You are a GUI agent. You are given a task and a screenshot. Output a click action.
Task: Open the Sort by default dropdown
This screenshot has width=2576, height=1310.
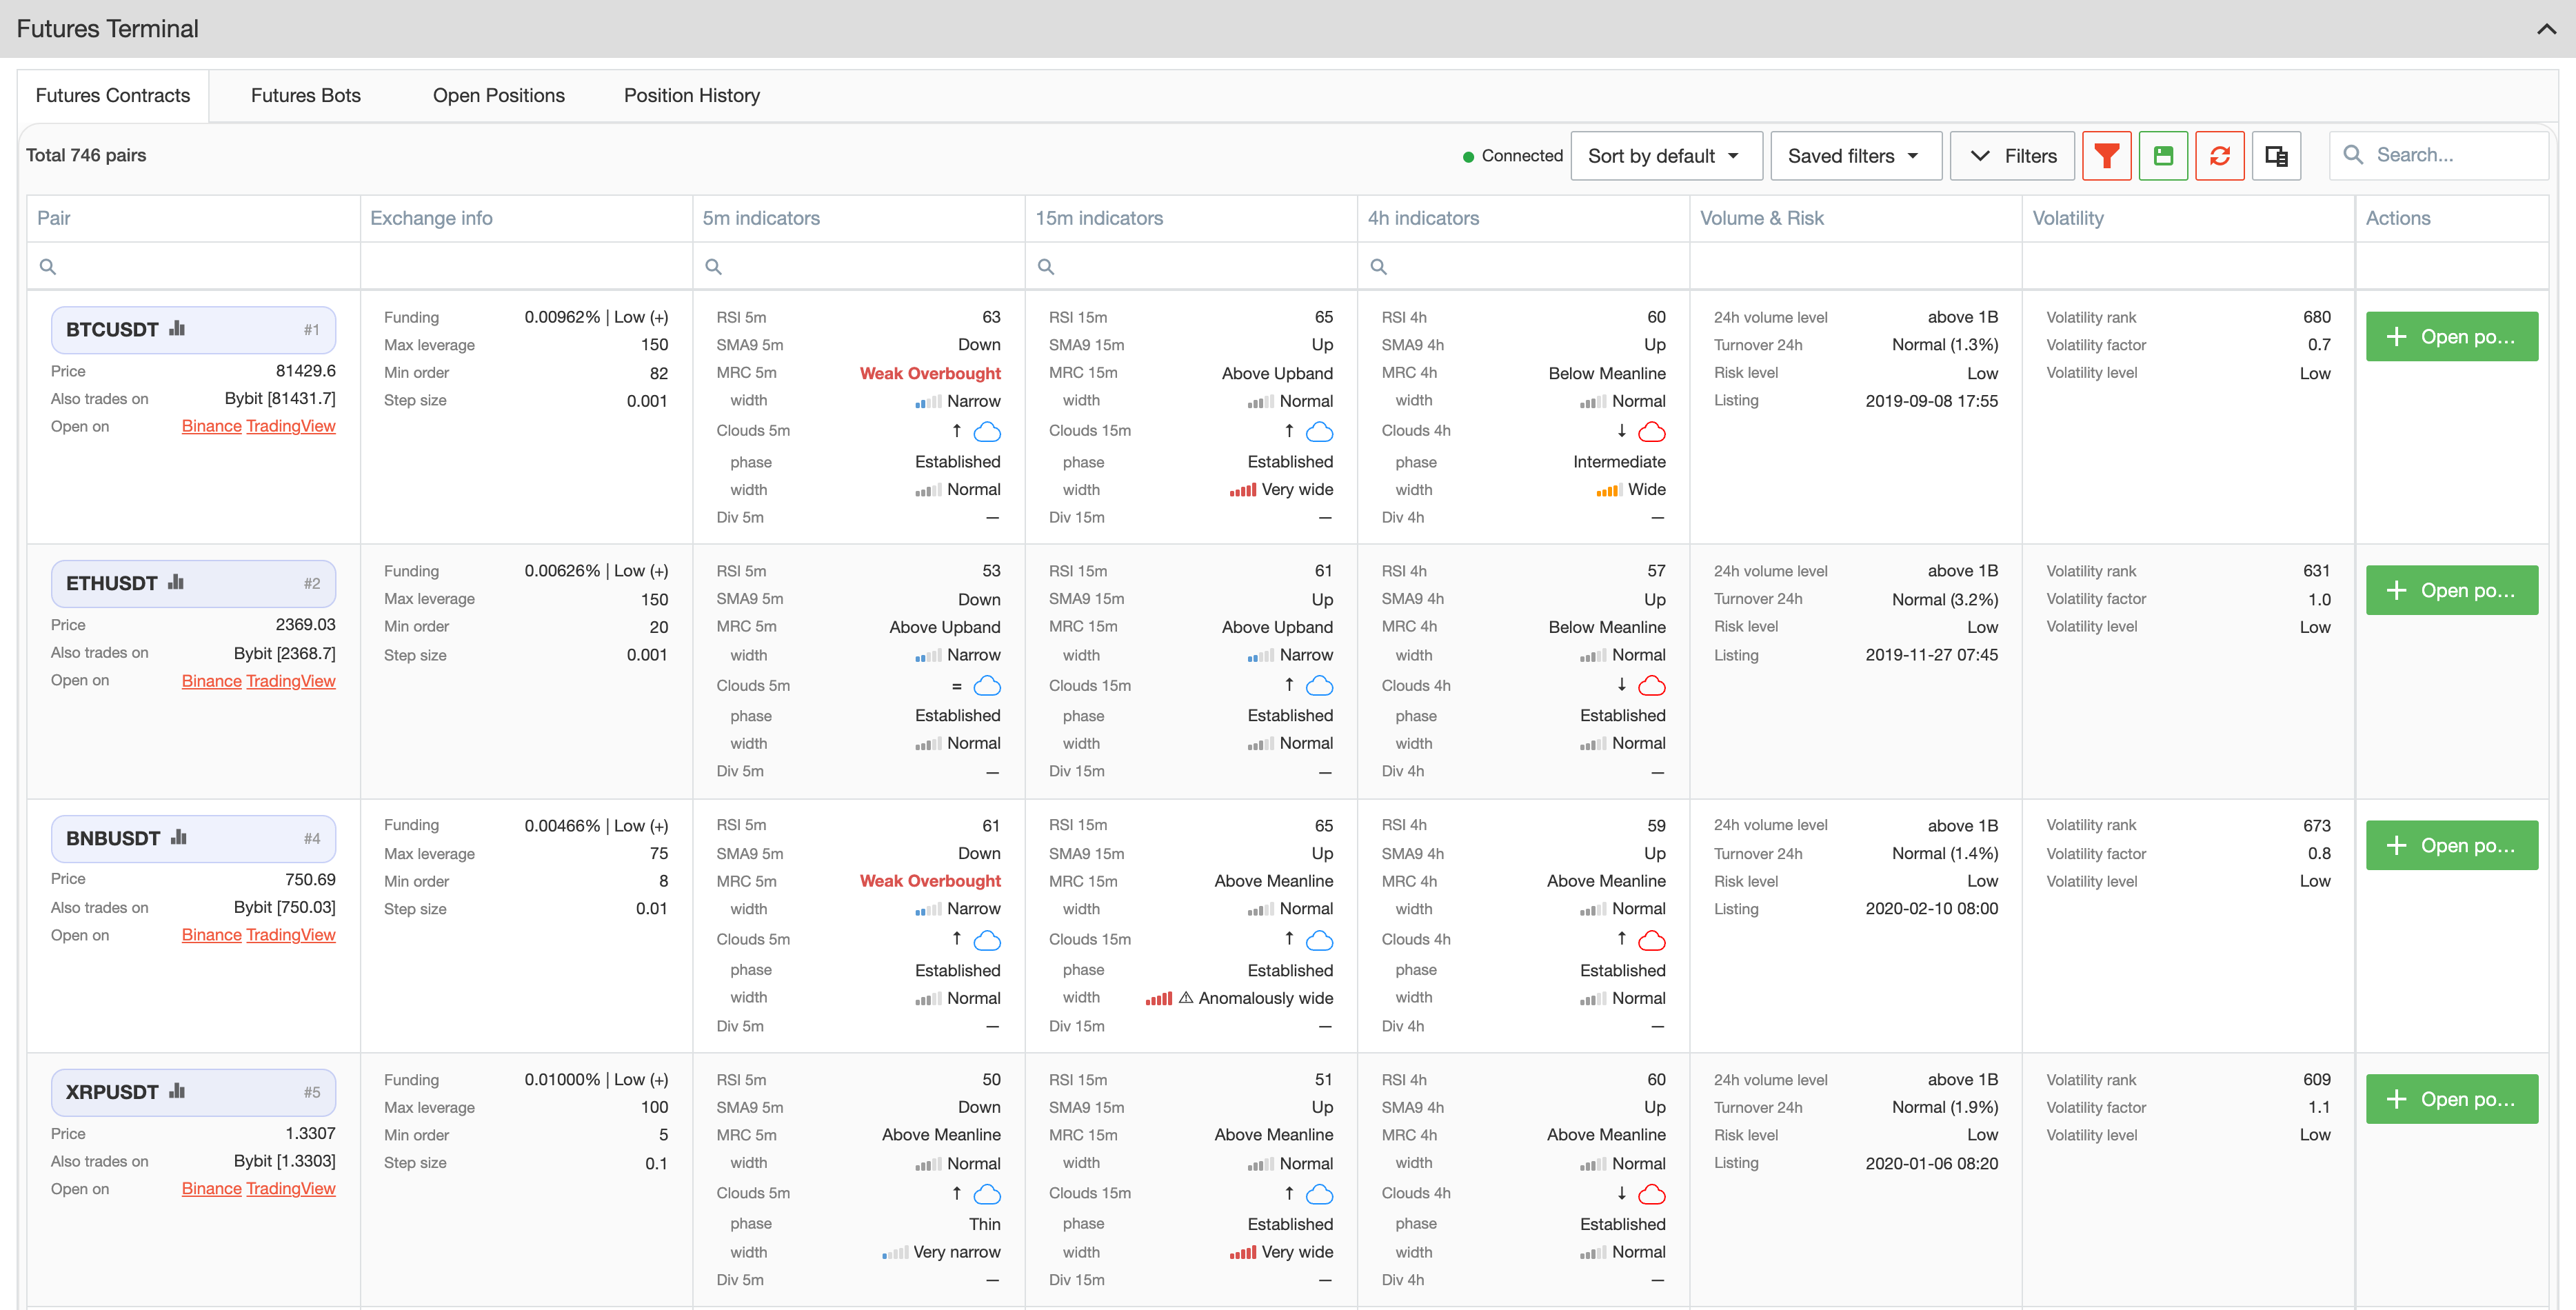(1666, 156)
